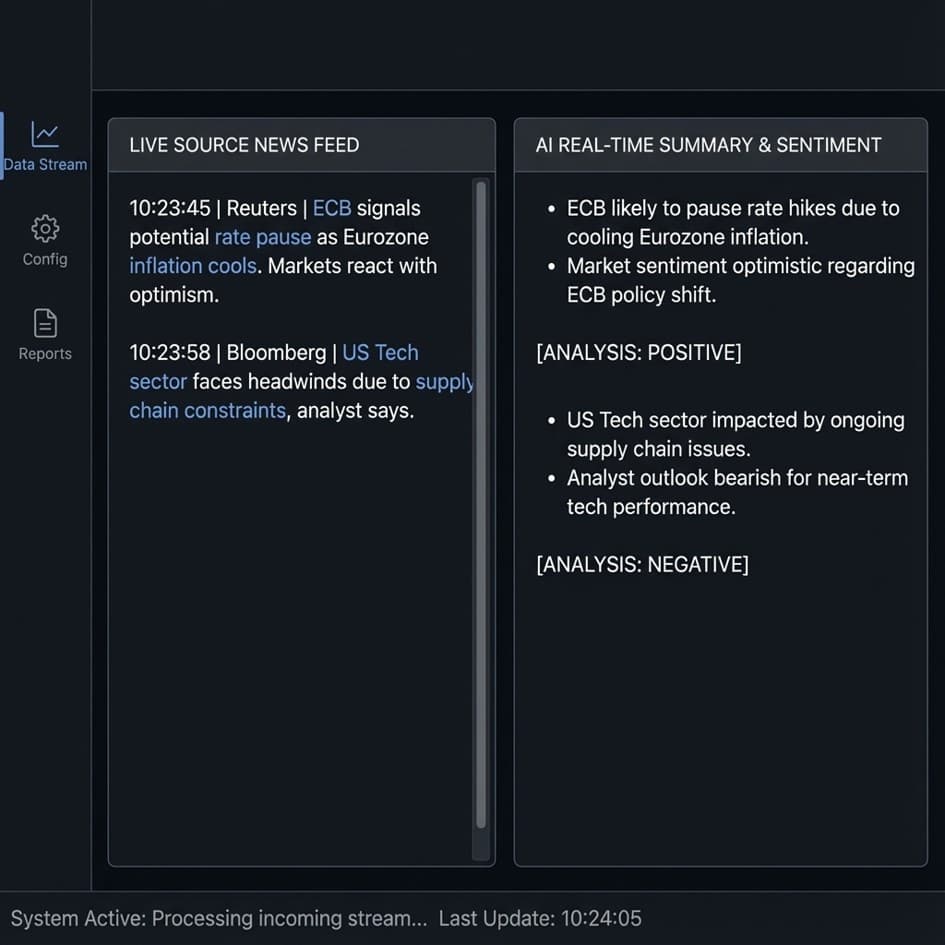945x945 pixels.
Task: Click the ECB link in Reuters story
Action: (332, 209)
